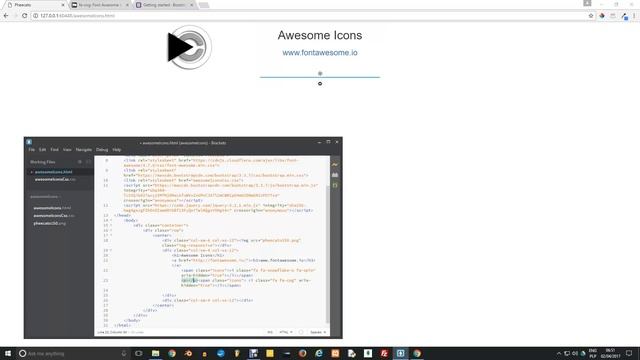This screenshot has height=360, width=640.
Task: Click the Cortana microphone icon
Action: (x=124, y=353)
